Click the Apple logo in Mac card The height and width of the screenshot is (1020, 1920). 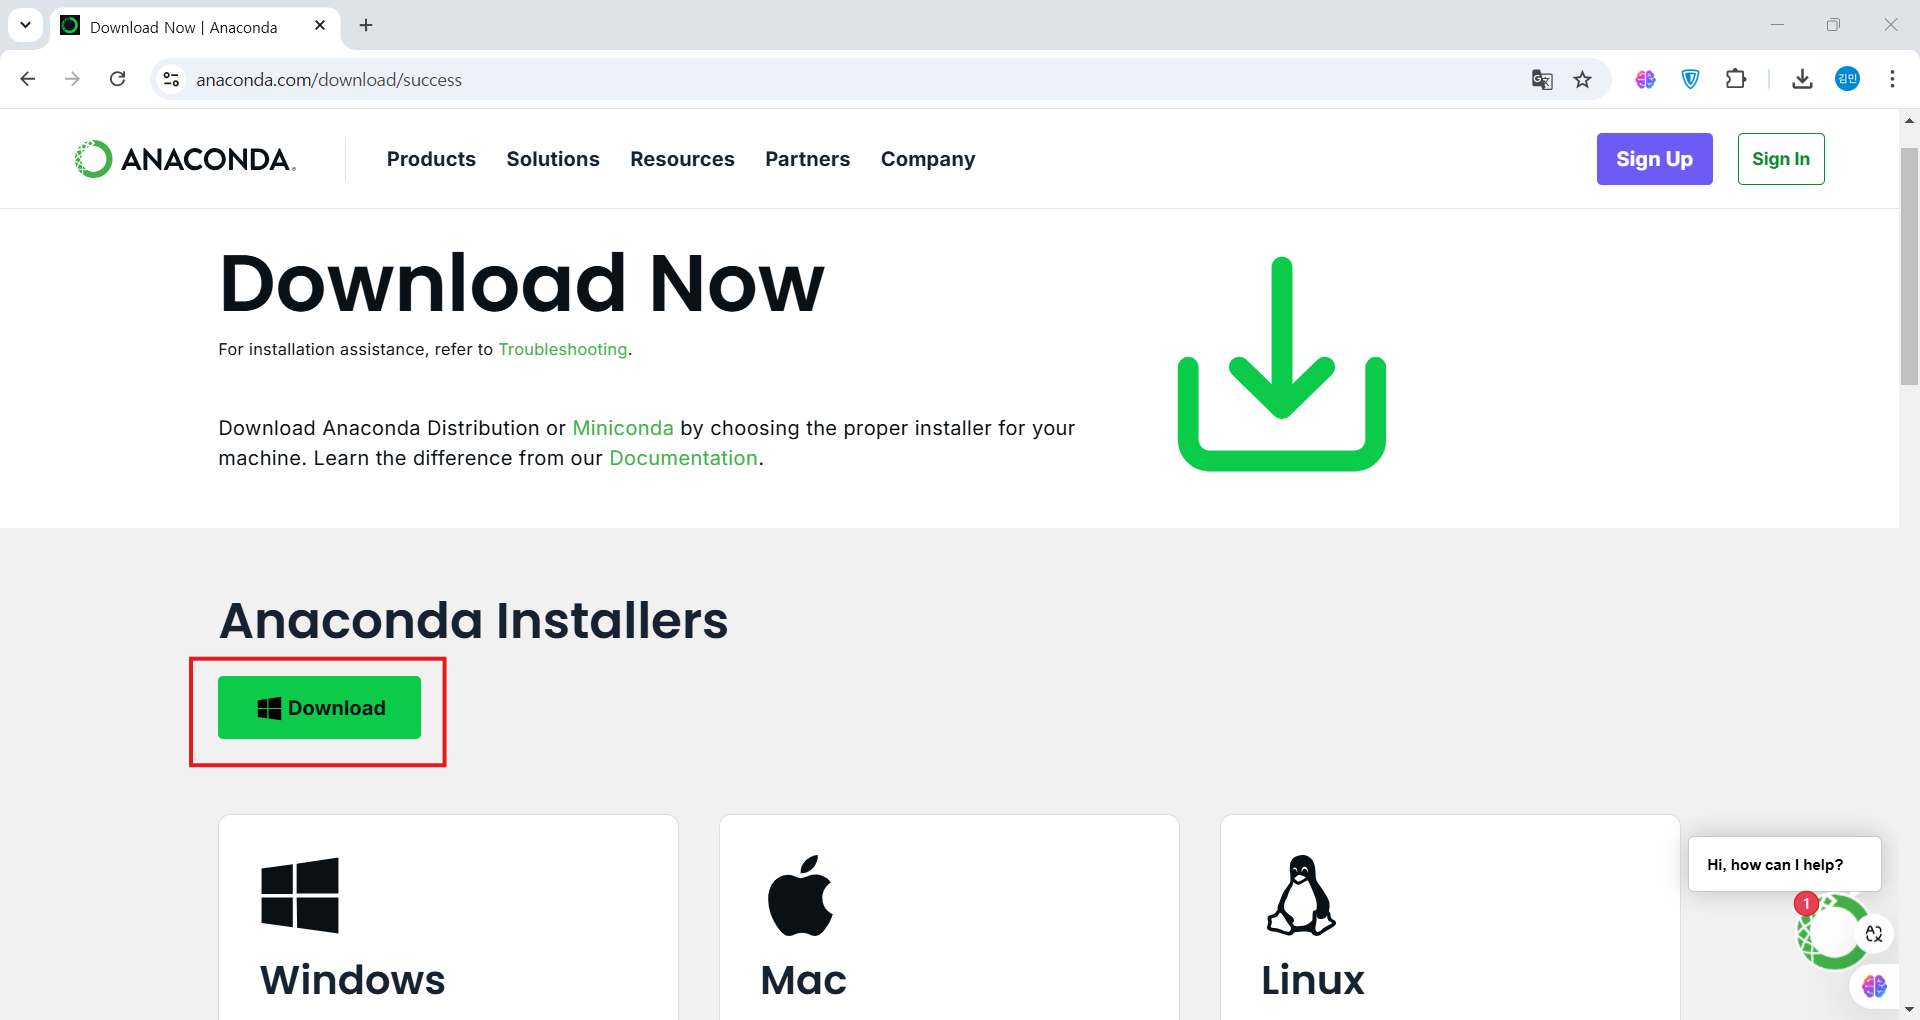800,895
